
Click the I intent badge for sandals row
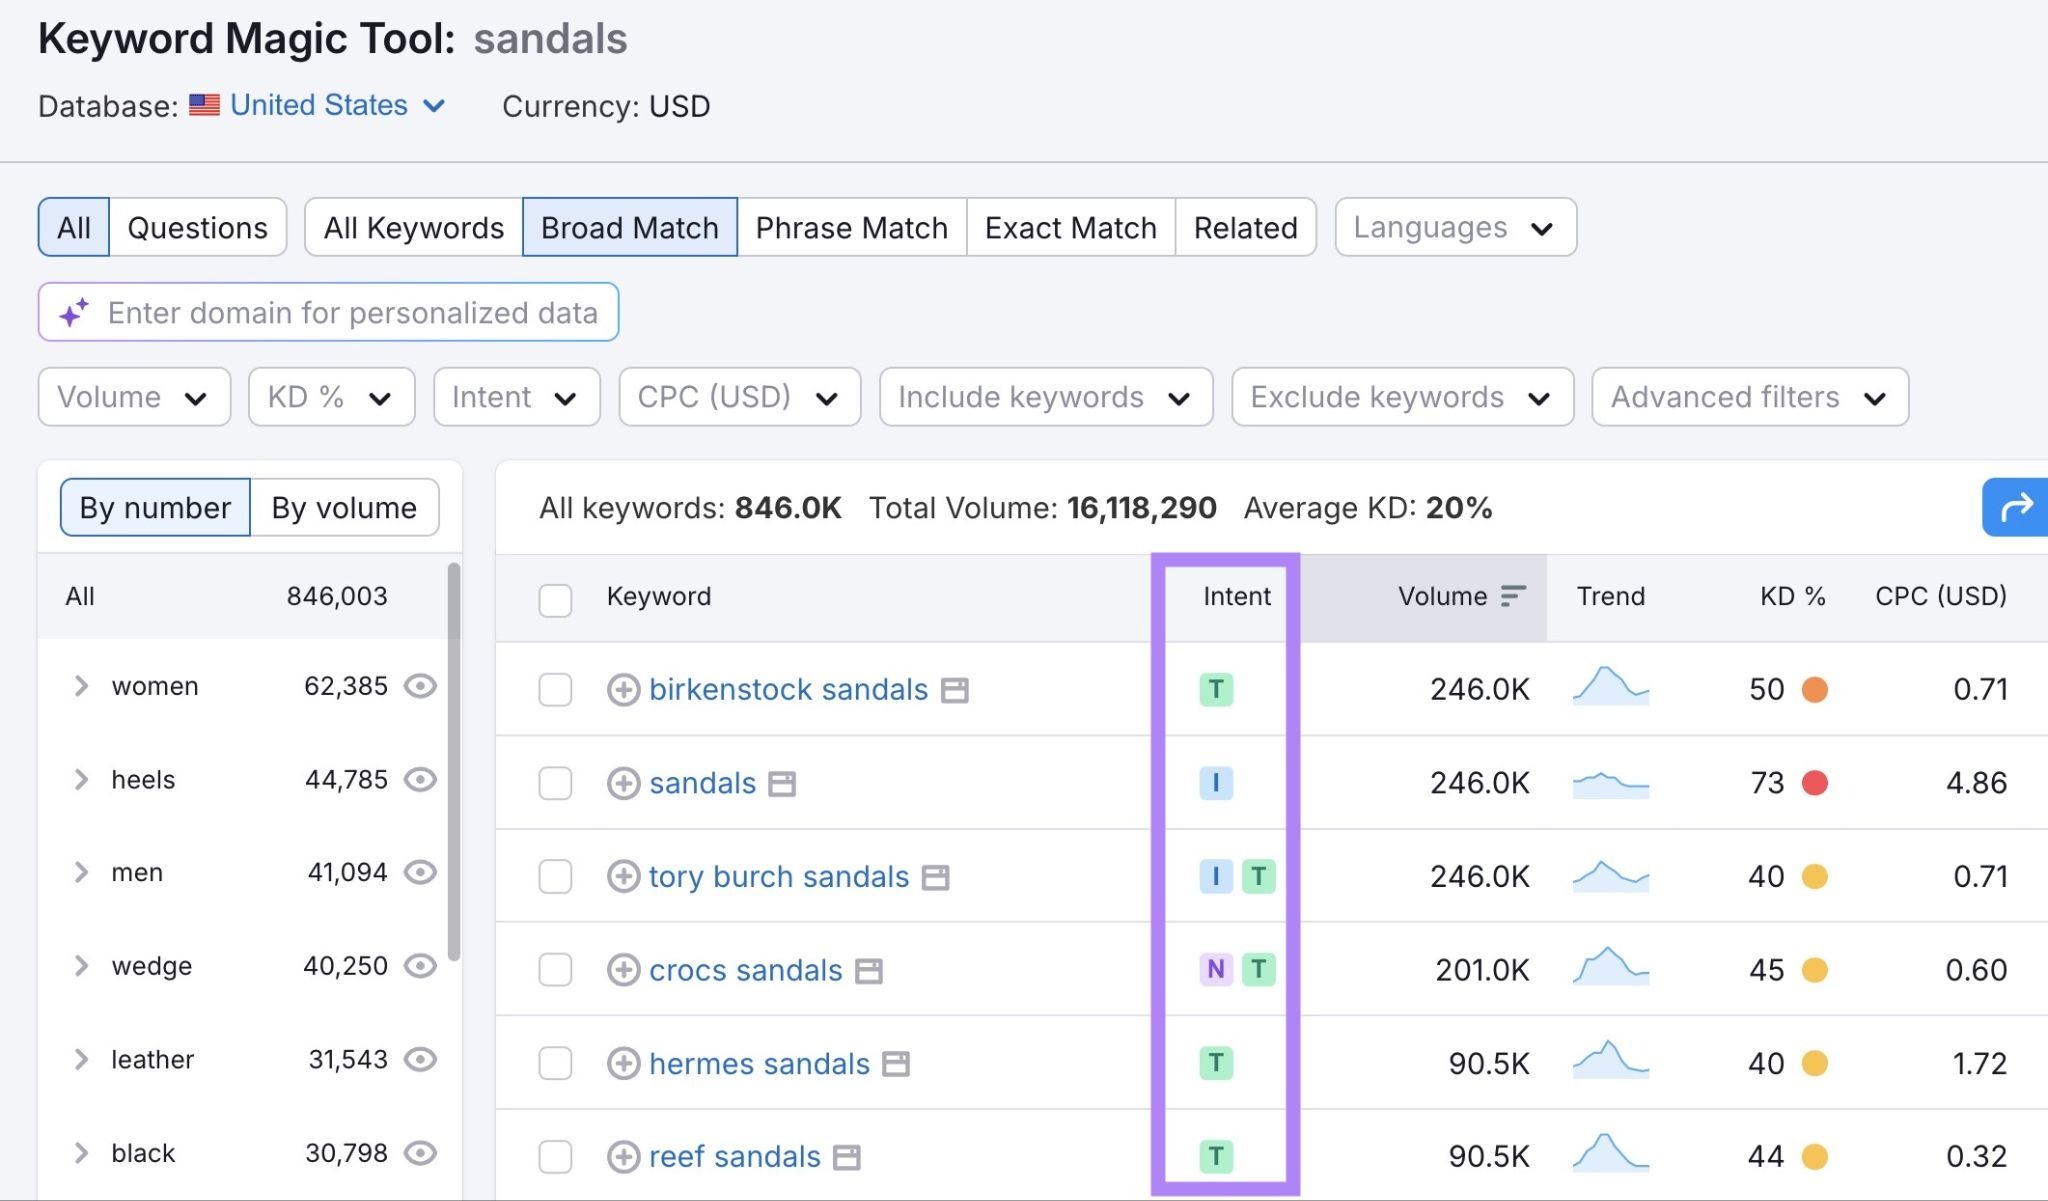tap(1216, 782)
